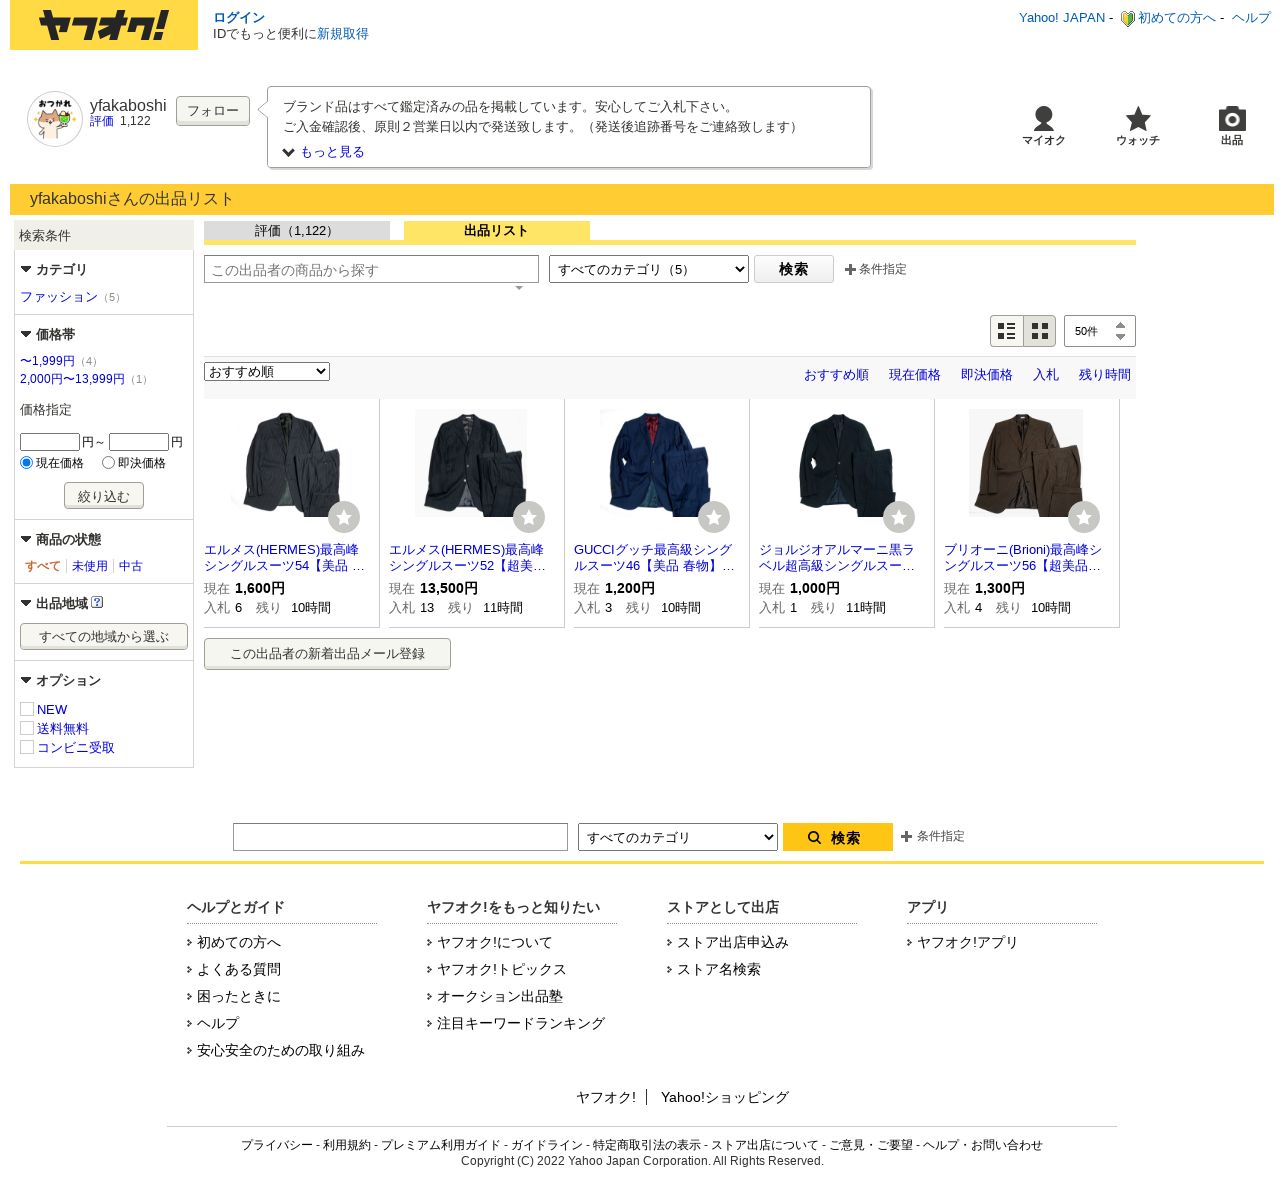Click 新規取得 link

pyautogui.click(x=343, y=34)
